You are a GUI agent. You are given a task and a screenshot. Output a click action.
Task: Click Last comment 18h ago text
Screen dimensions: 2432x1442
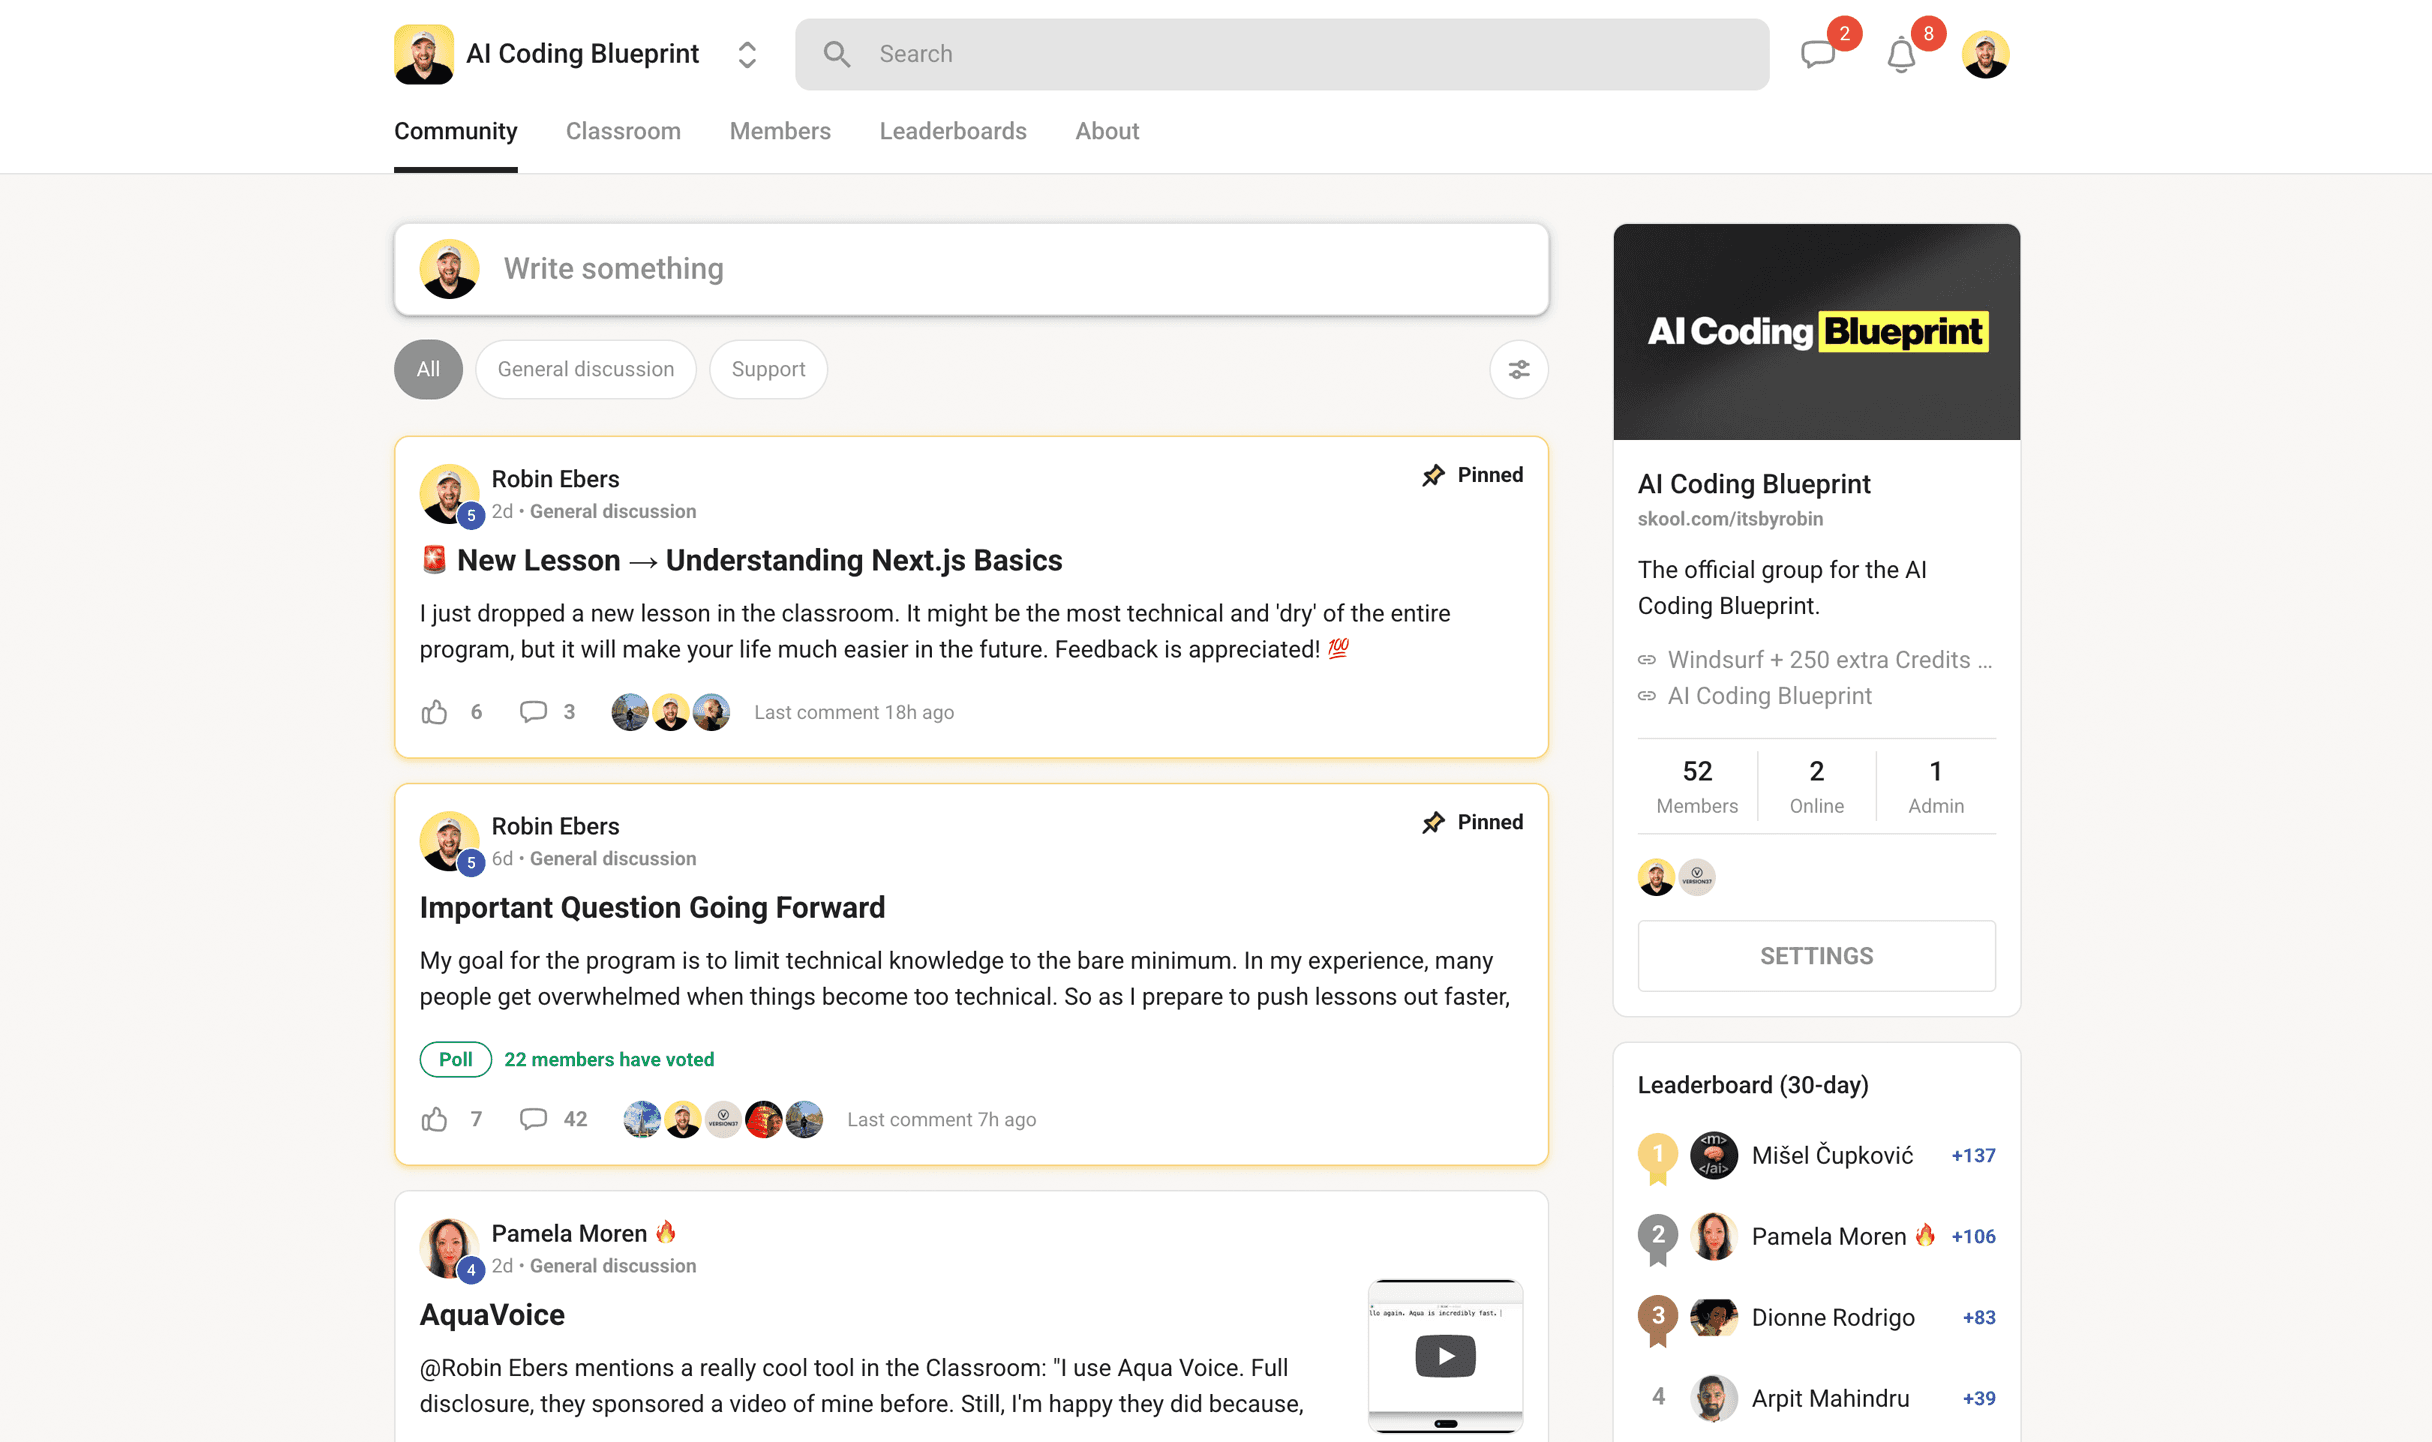(854, 712)
